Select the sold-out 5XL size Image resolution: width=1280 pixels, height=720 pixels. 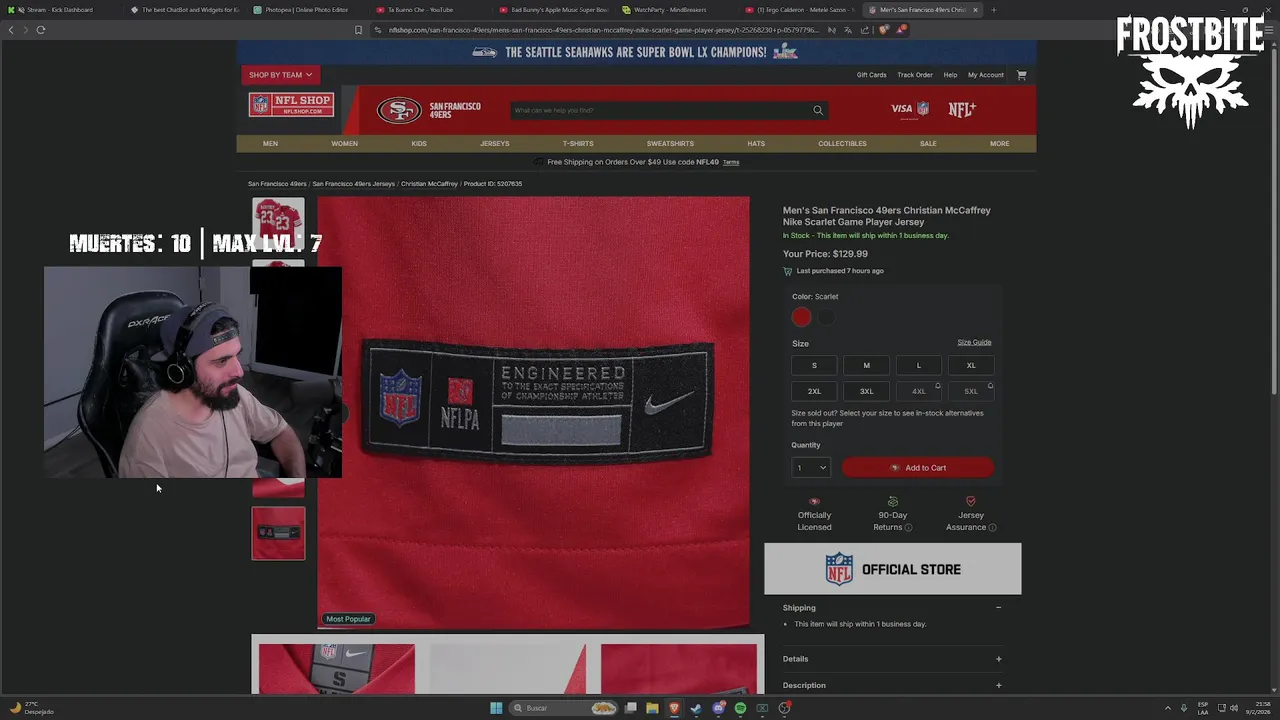point(971,391)
